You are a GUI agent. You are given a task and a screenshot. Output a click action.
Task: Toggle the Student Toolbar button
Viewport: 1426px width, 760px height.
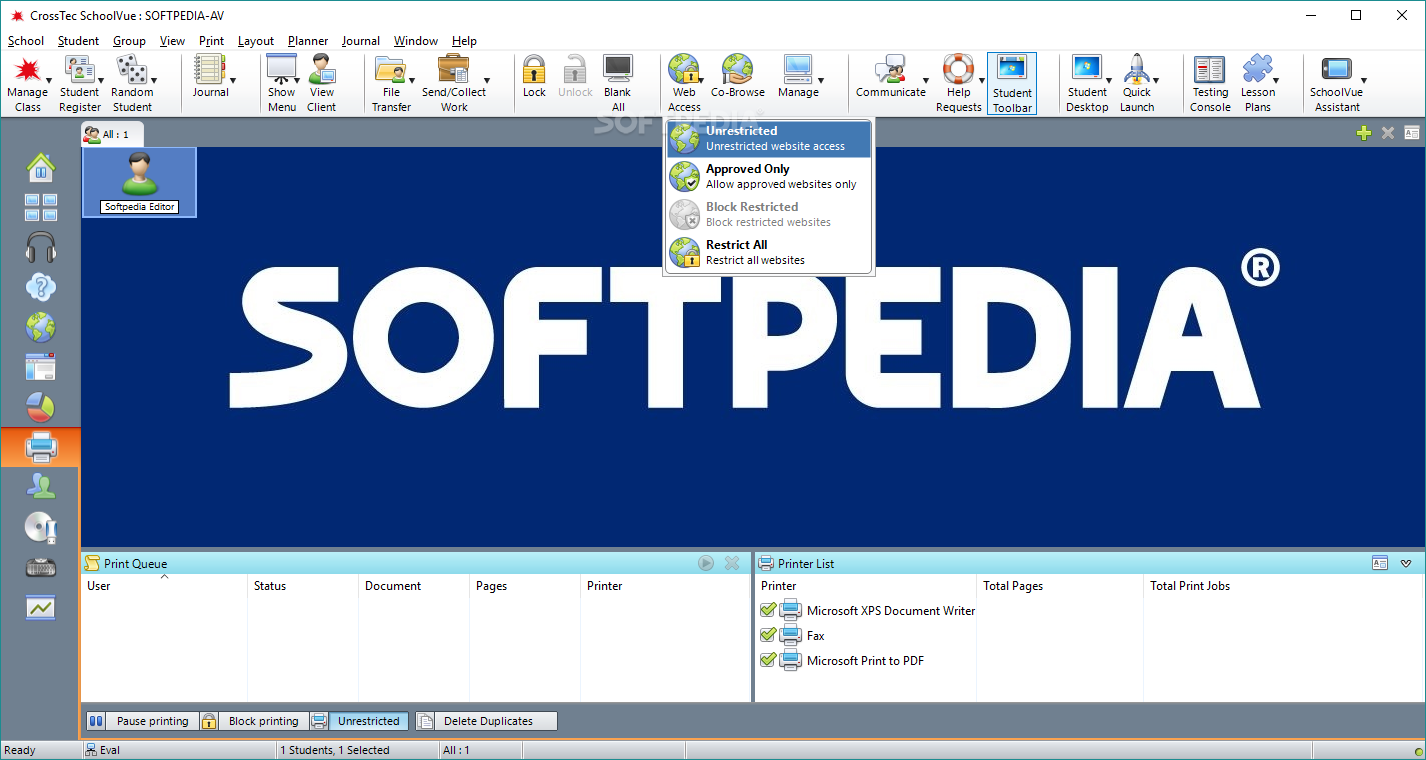coord(1012,84)
